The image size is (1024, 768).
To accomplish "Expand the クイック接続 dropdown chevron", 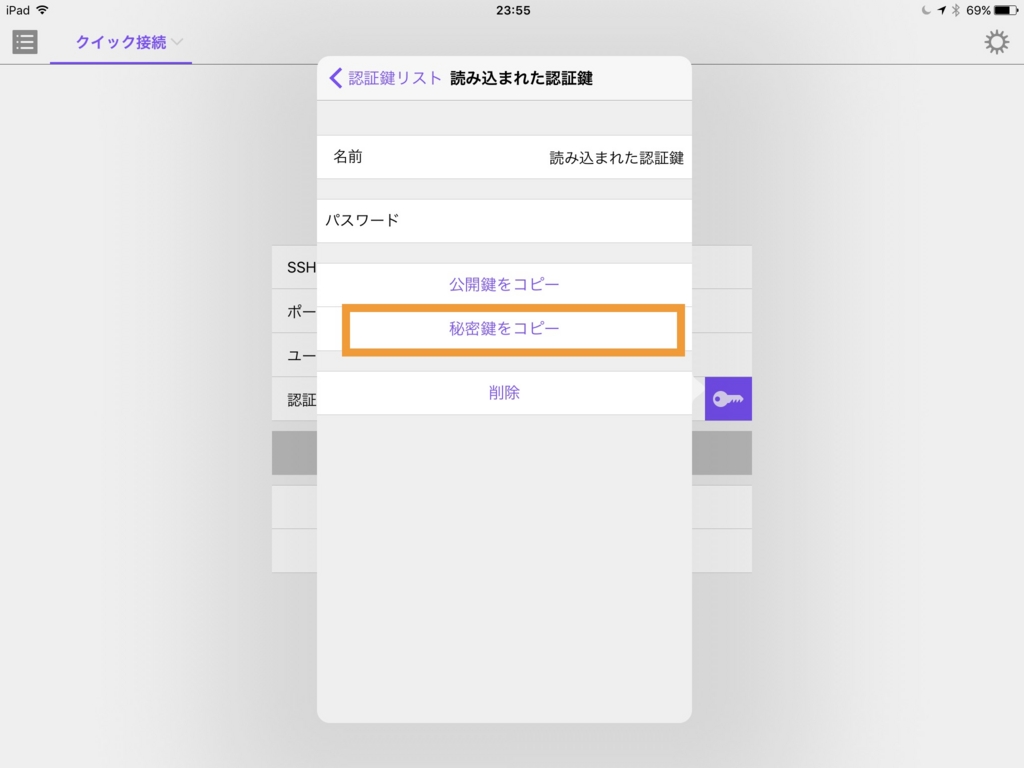I will [177, 42].
